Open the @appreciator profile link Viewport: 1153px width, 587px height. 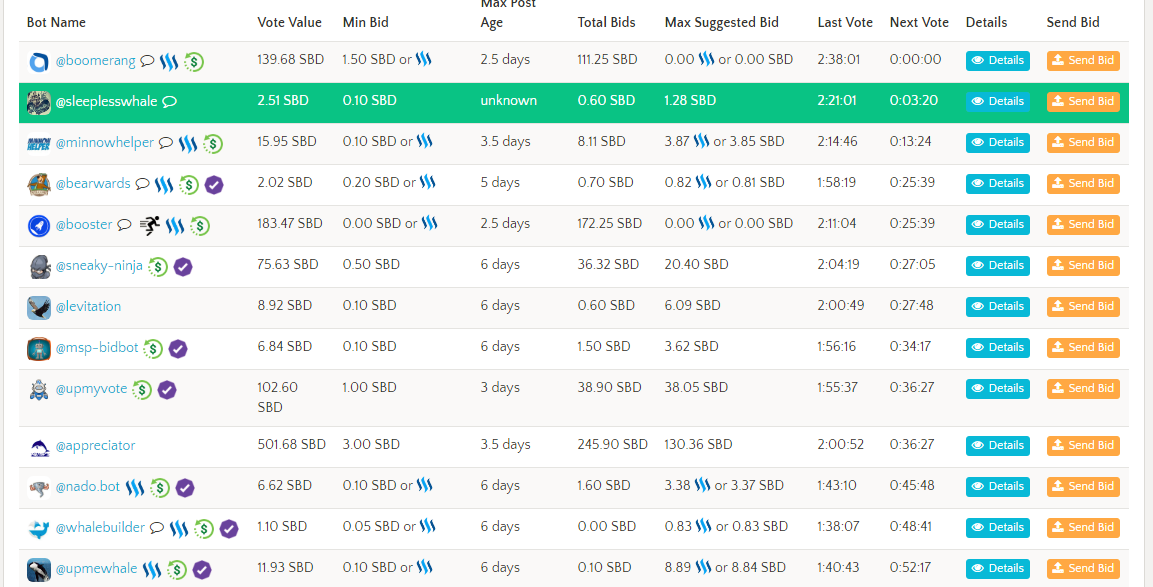pyautogui.click(x=96, y=446)
